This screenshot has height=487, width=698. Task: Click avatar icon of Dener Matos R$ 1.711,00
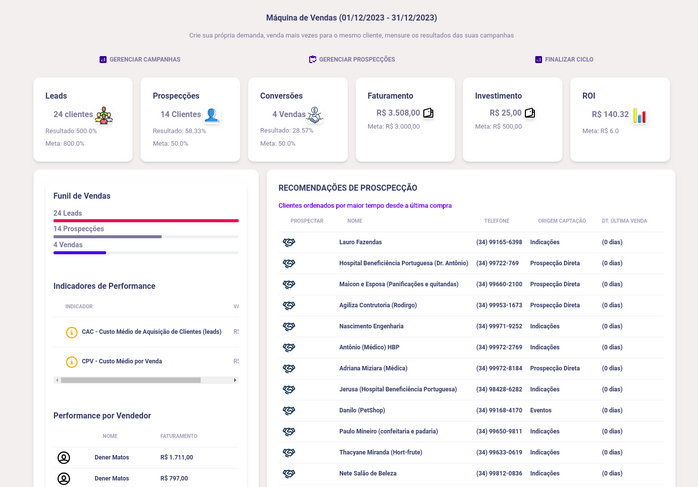64,457
